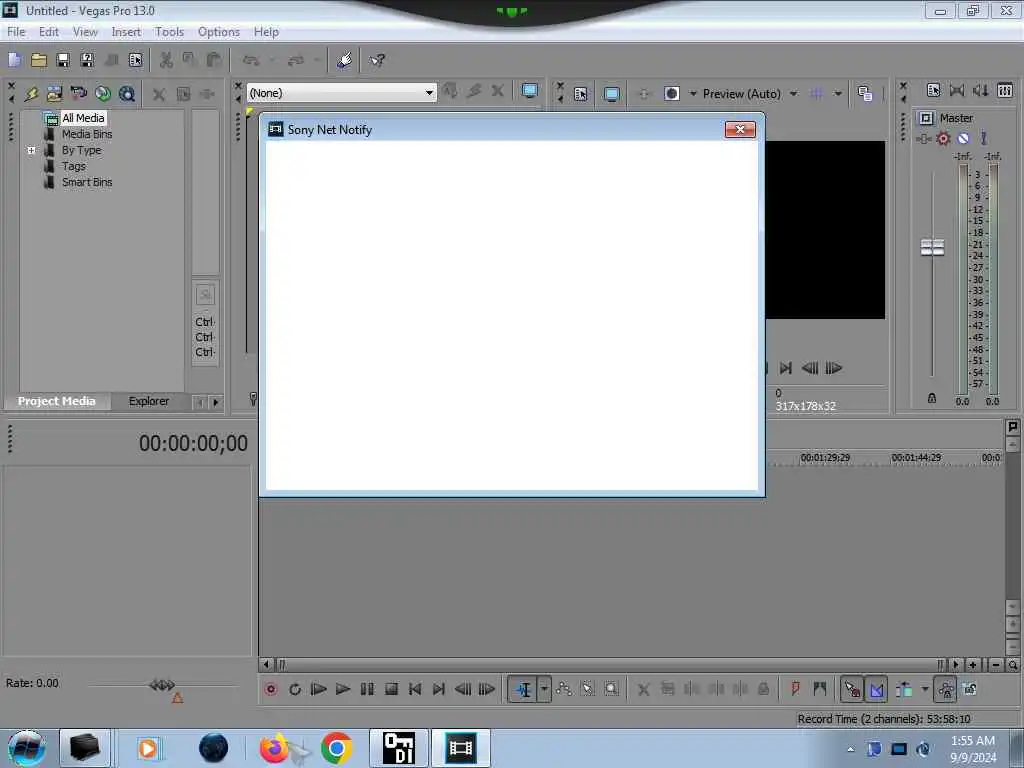Zoom in timeline with the plus button
This screenshot has height=768, width=1024.
pyautogui.click(x=972, y=665)
